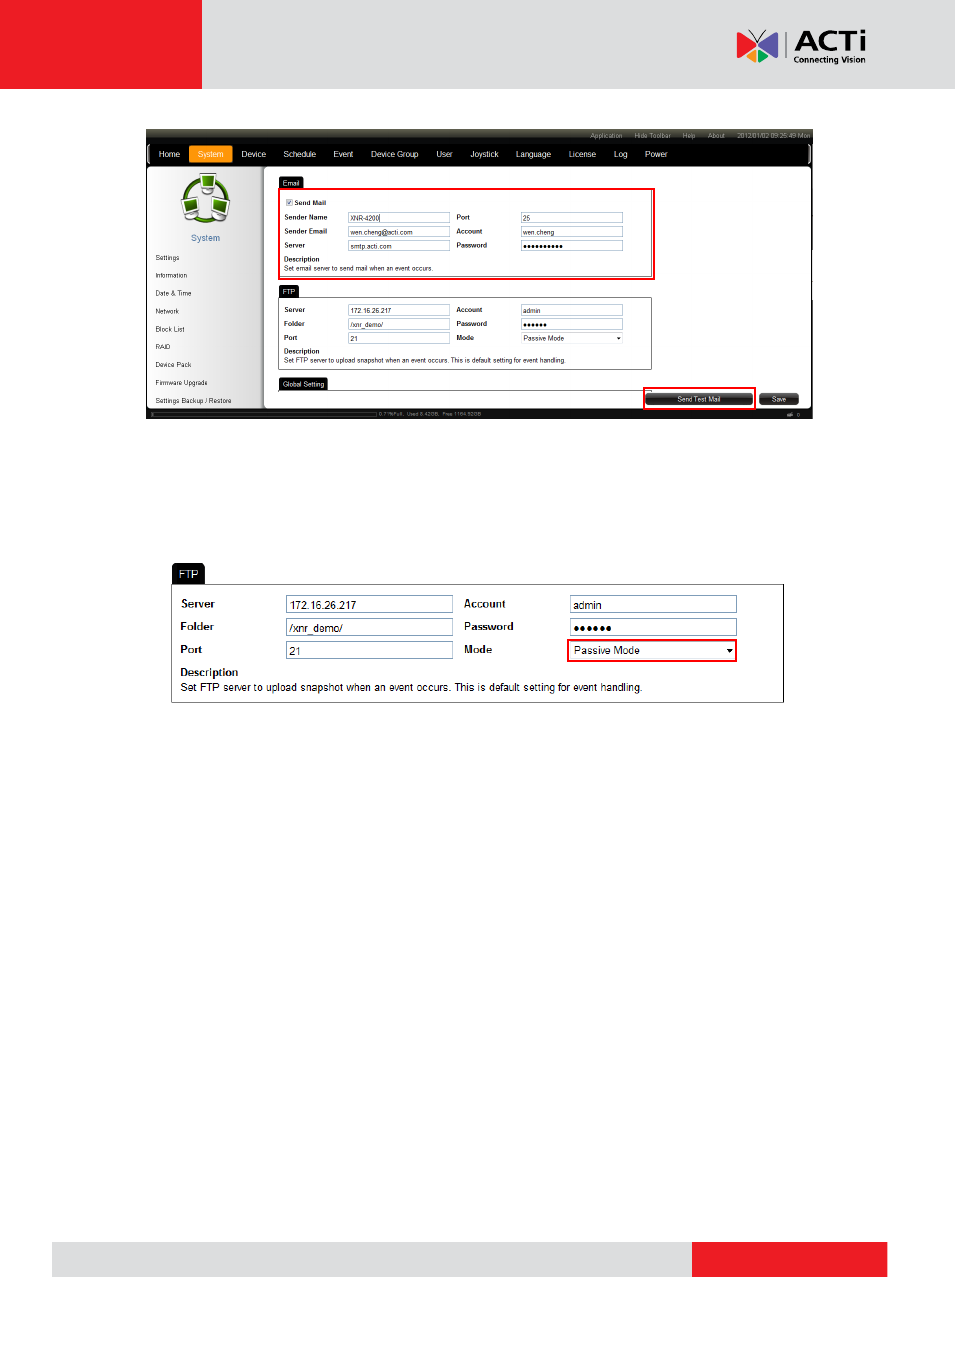Click the email Port field with 25
This screenshot has width=955, height=1350.
pyautogui.click(x=572, y=217)
